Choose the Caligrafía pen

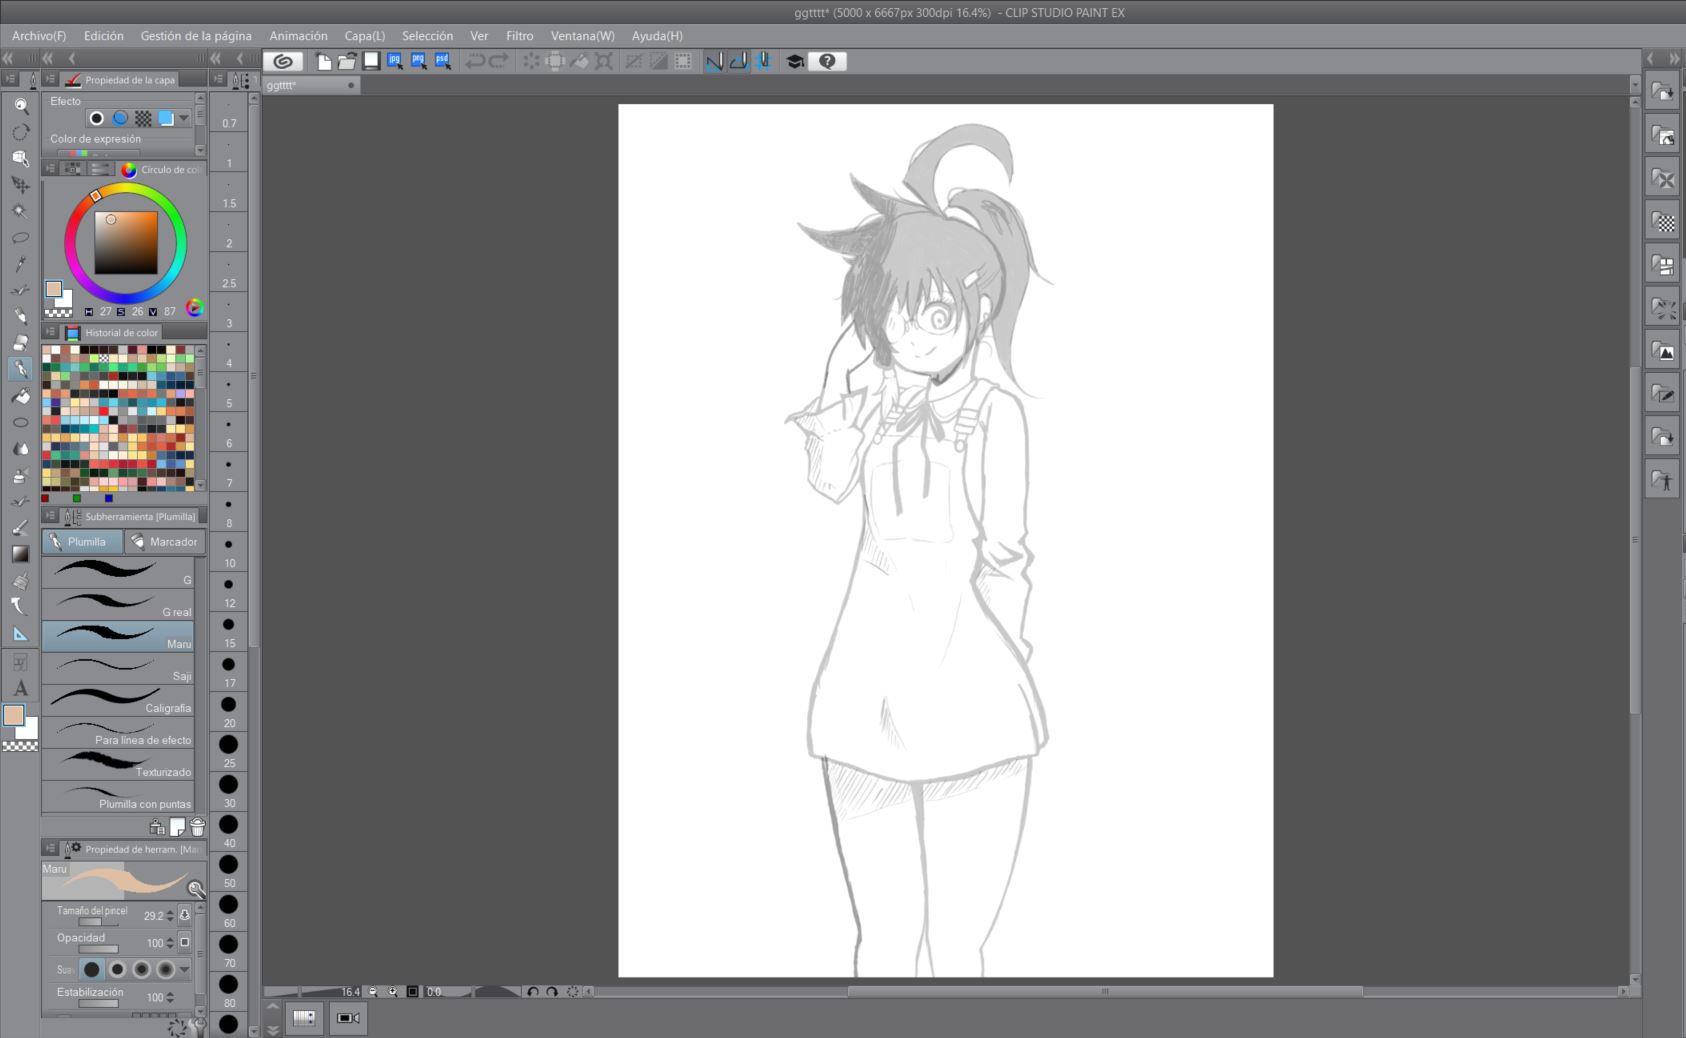tap(118, 700)
